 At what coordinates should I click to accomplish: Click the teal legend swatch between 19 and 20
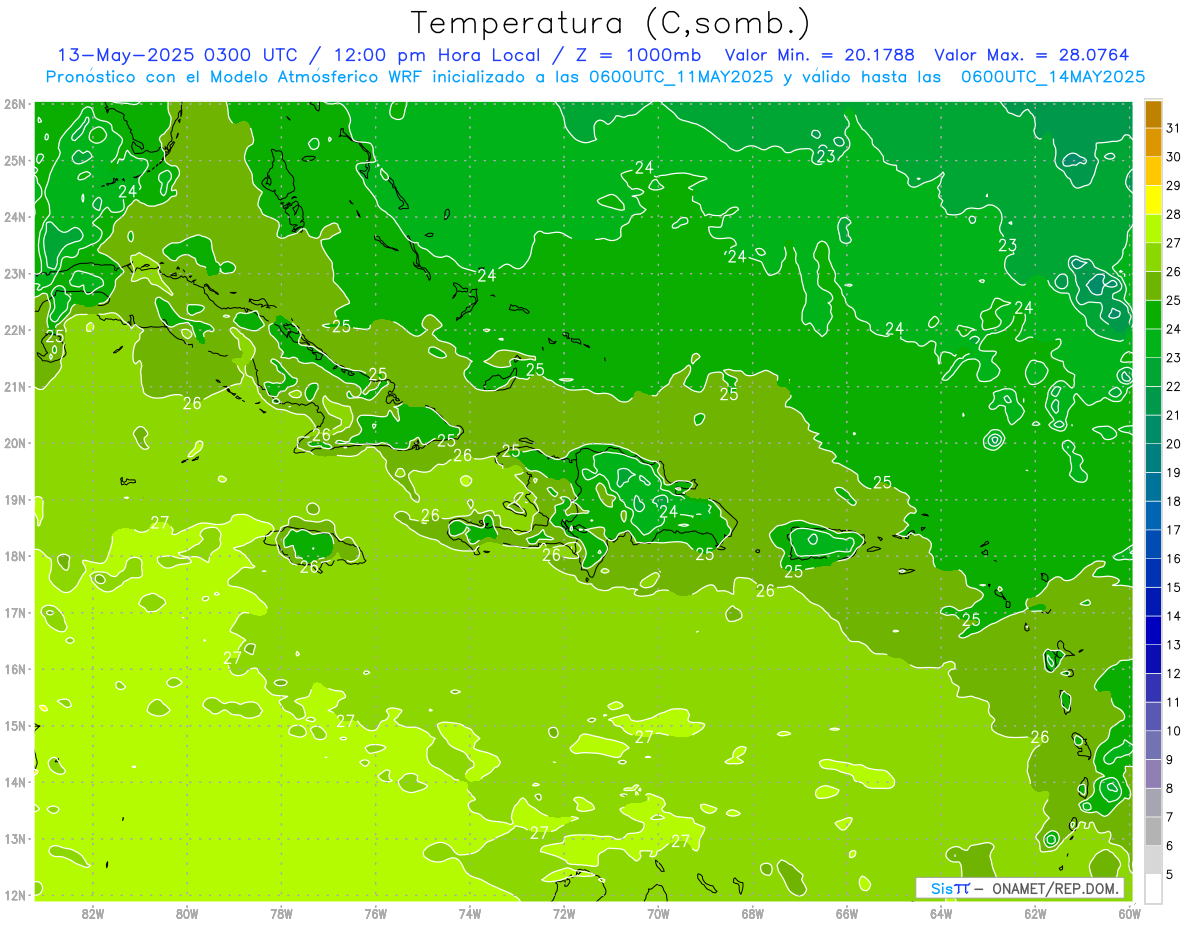click(x=1153, y=459)
